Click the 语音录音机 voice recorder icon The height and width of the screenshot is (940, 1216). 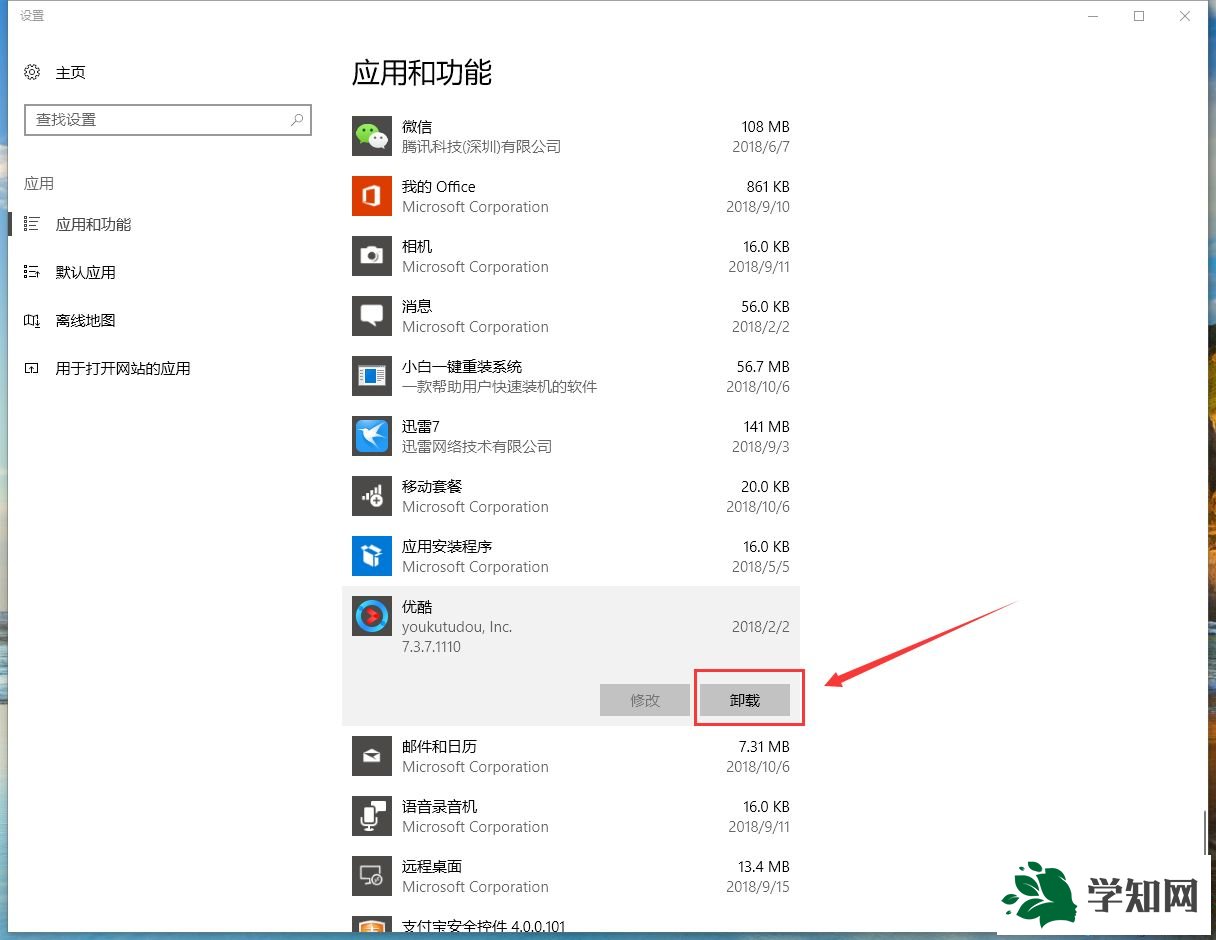click(371, 816)
